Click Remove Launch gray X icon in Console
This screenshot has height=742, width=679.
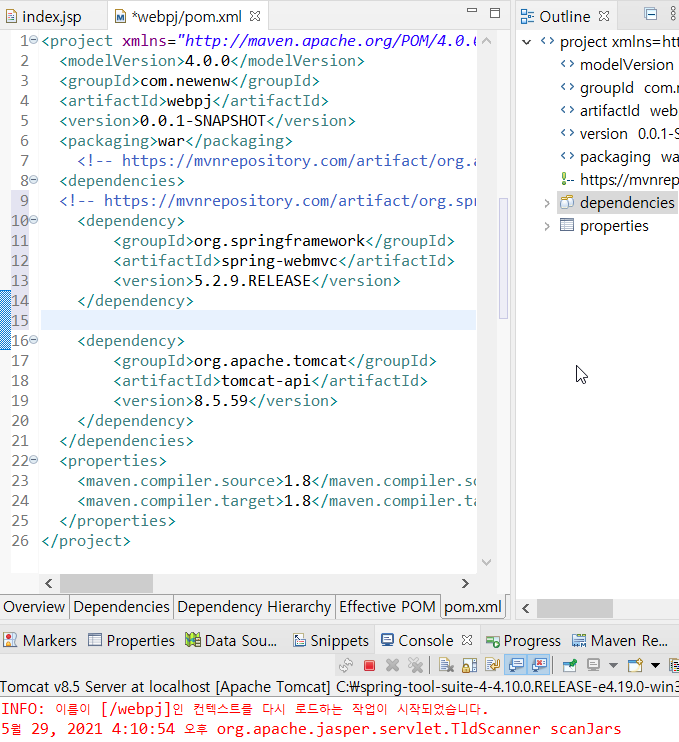tap(392, 666)
